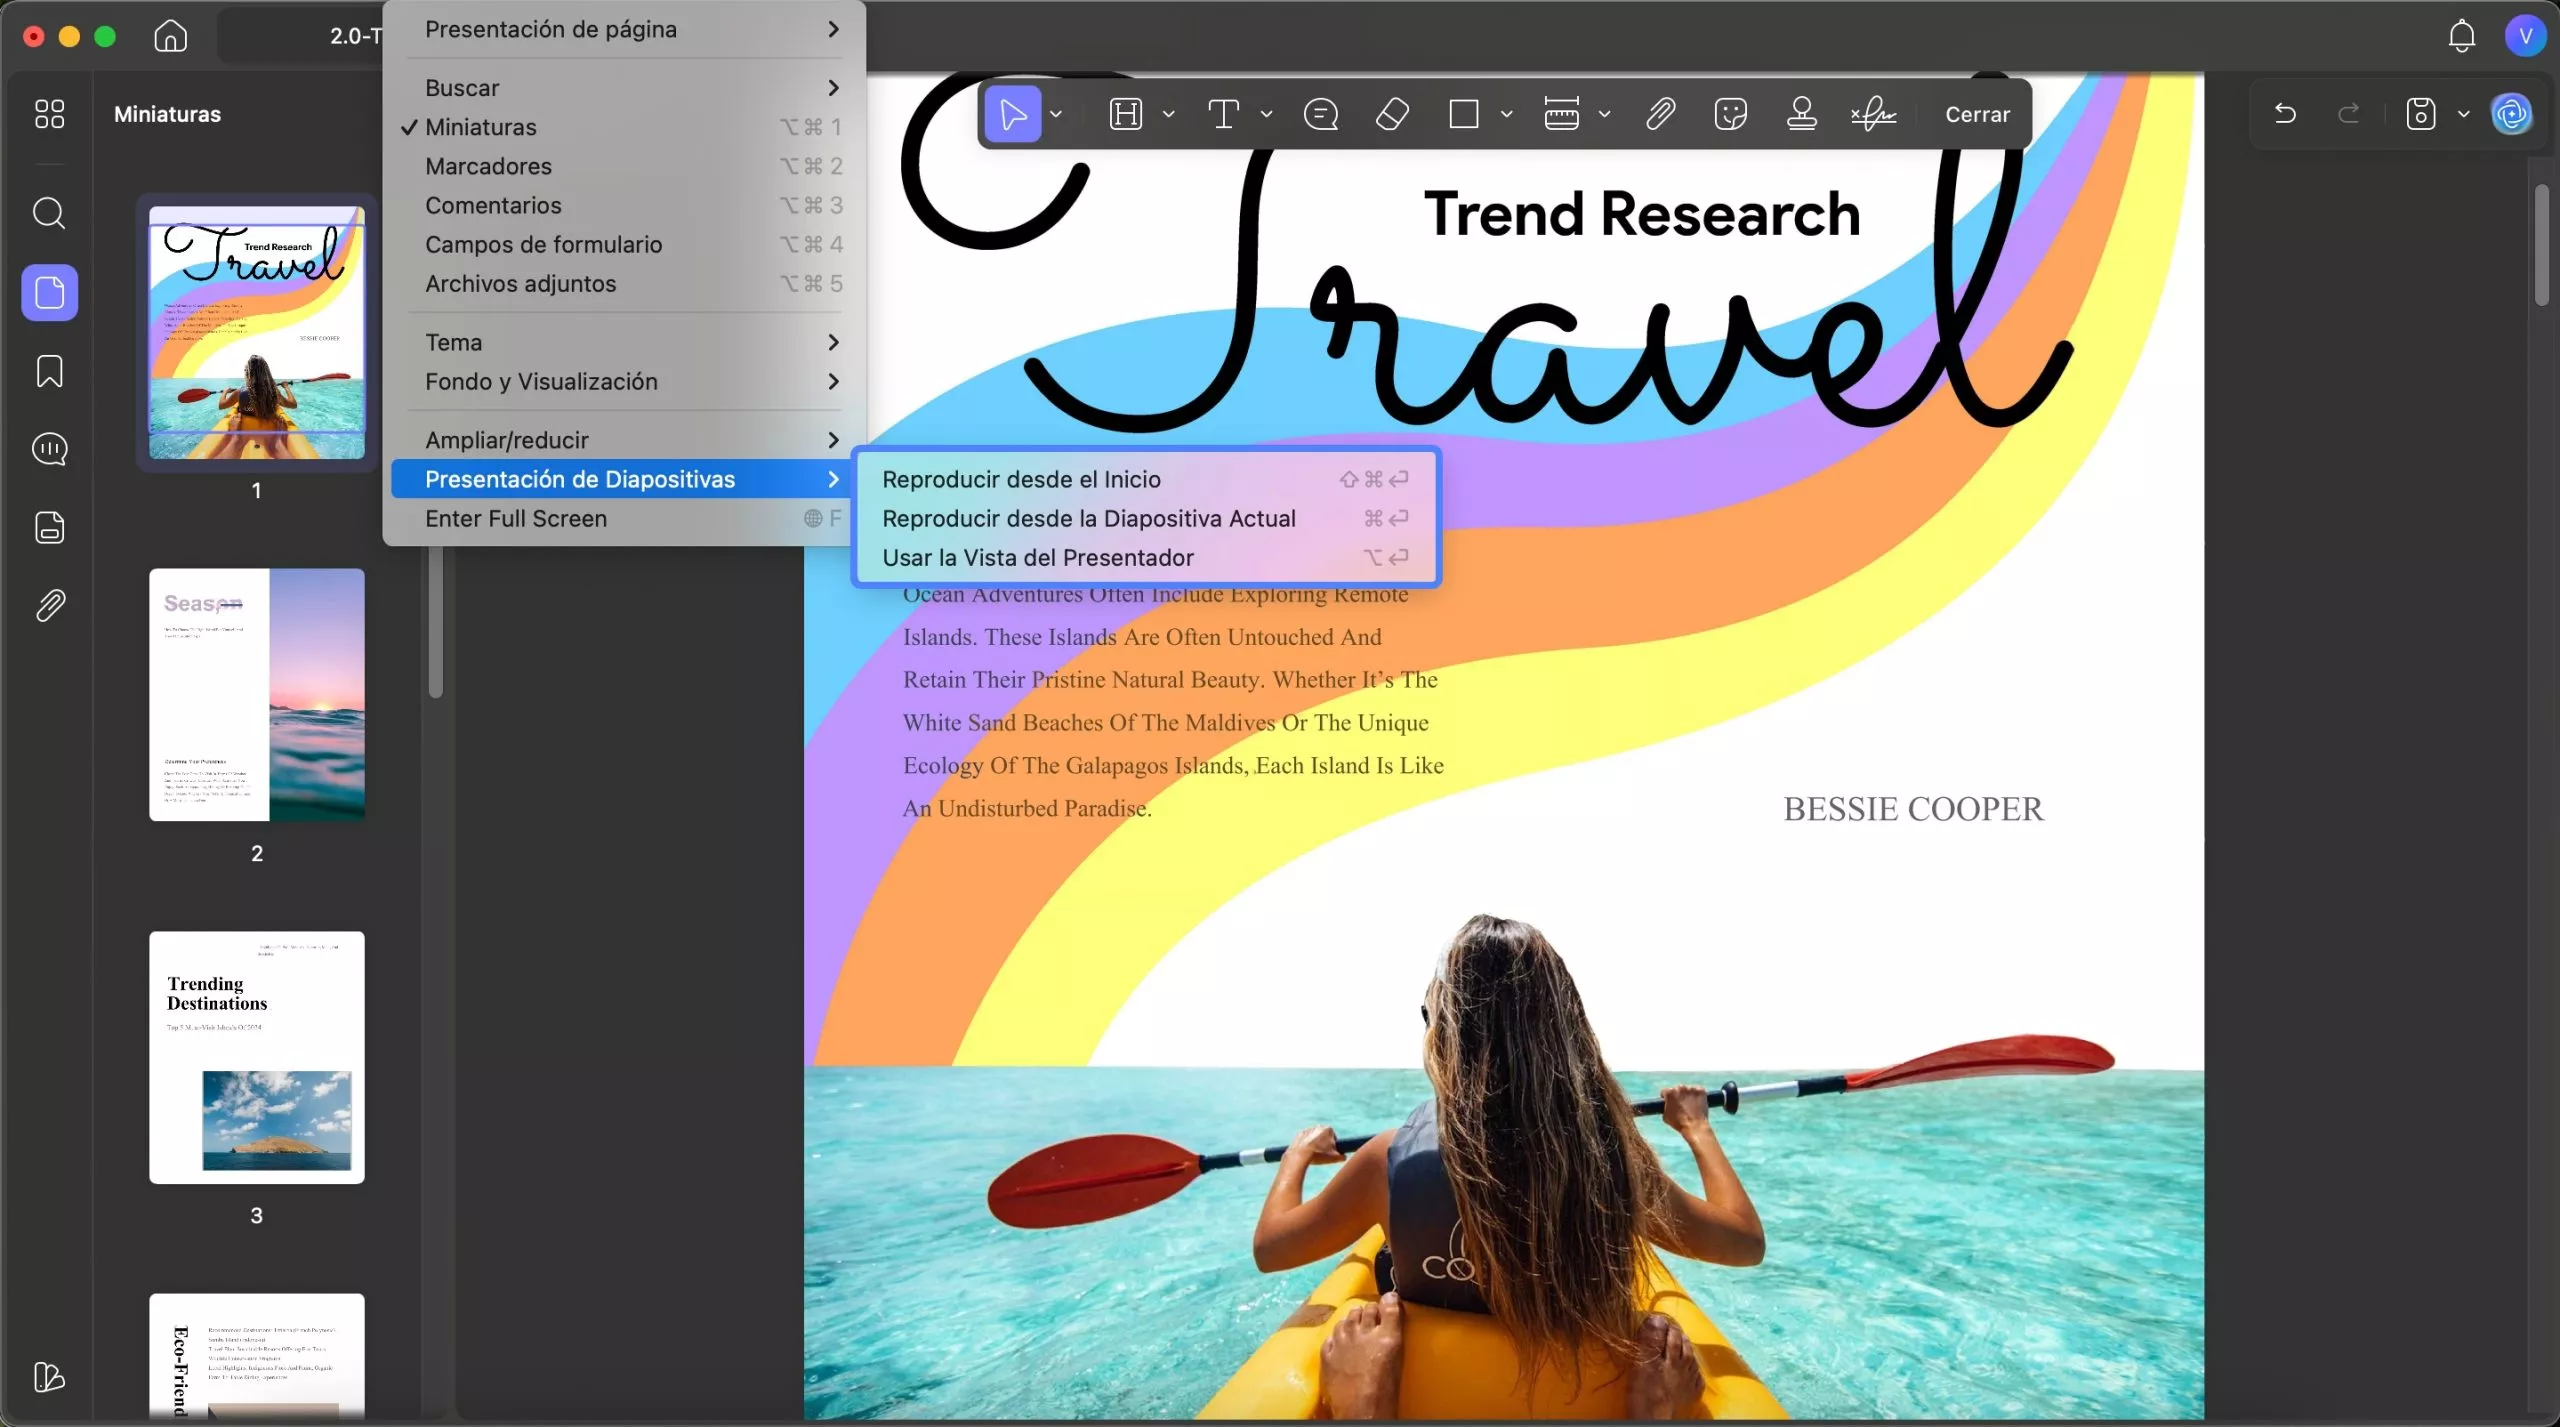
Task: Toggle the Archivos adjuntos menu item
Action: click(622, 284)
